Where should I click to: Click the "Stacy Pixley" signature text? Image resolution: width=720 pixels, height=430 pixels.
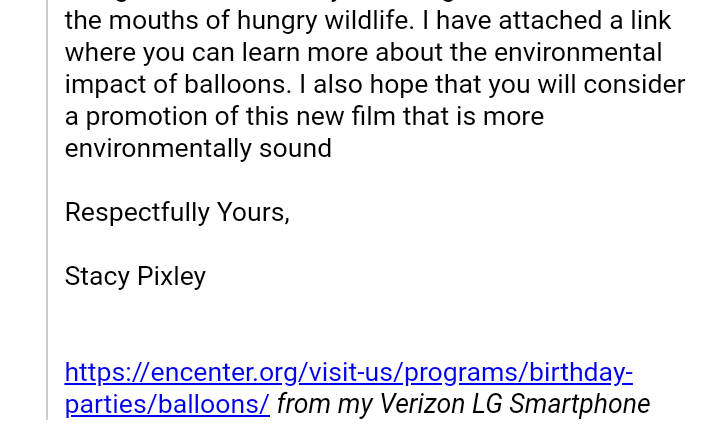pos(135,277)
